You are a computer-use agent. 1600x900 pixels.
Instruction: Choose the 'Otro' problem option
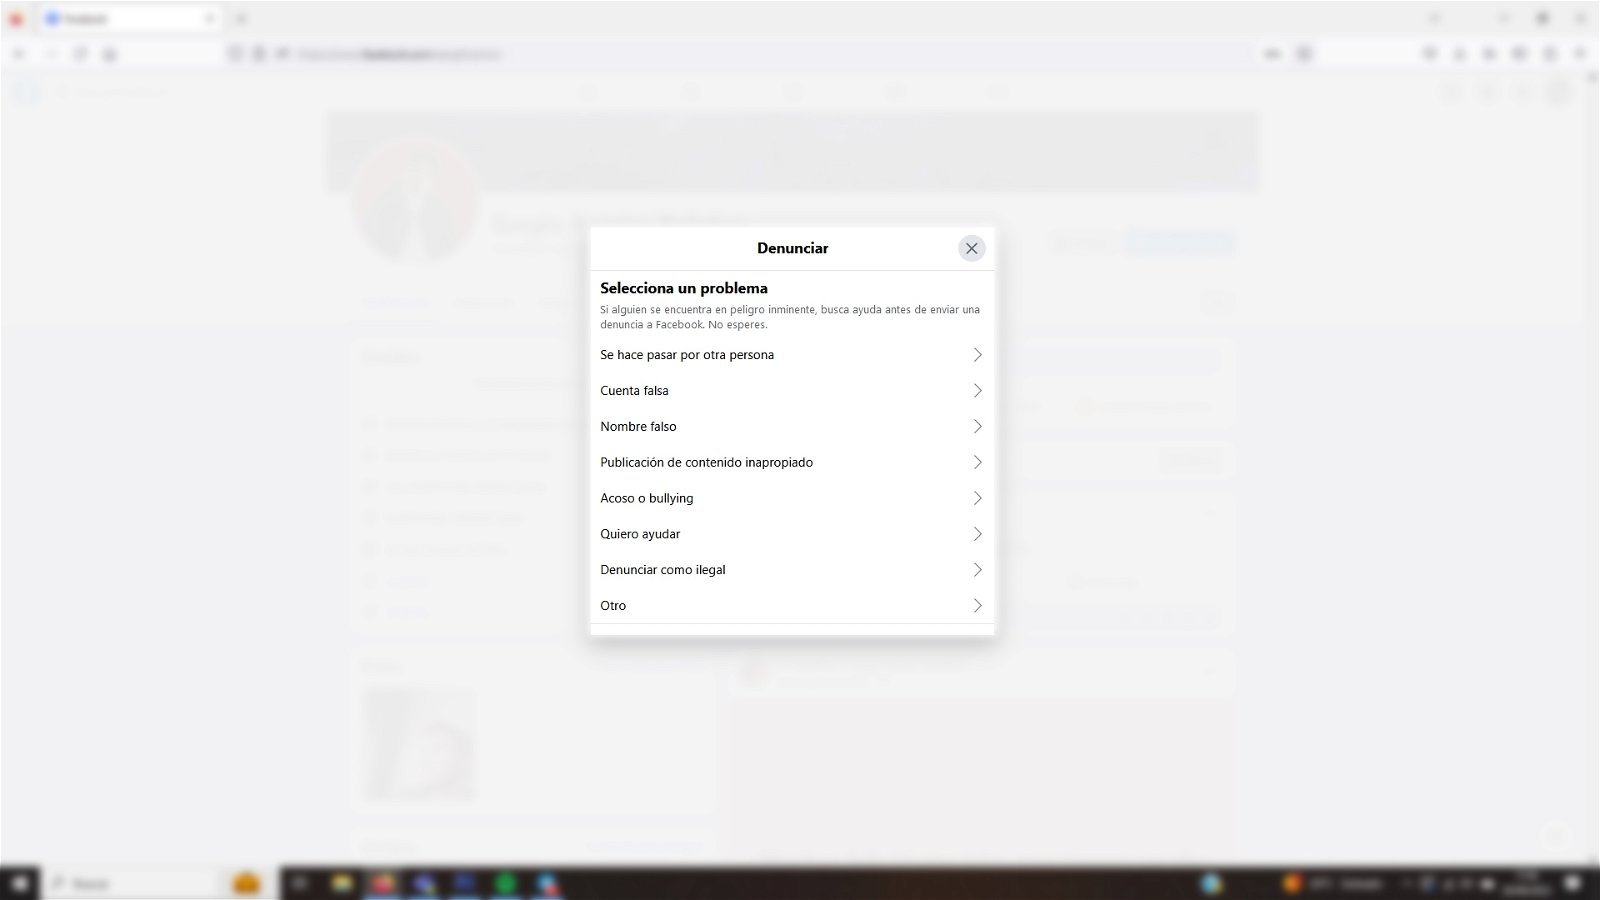792,606
